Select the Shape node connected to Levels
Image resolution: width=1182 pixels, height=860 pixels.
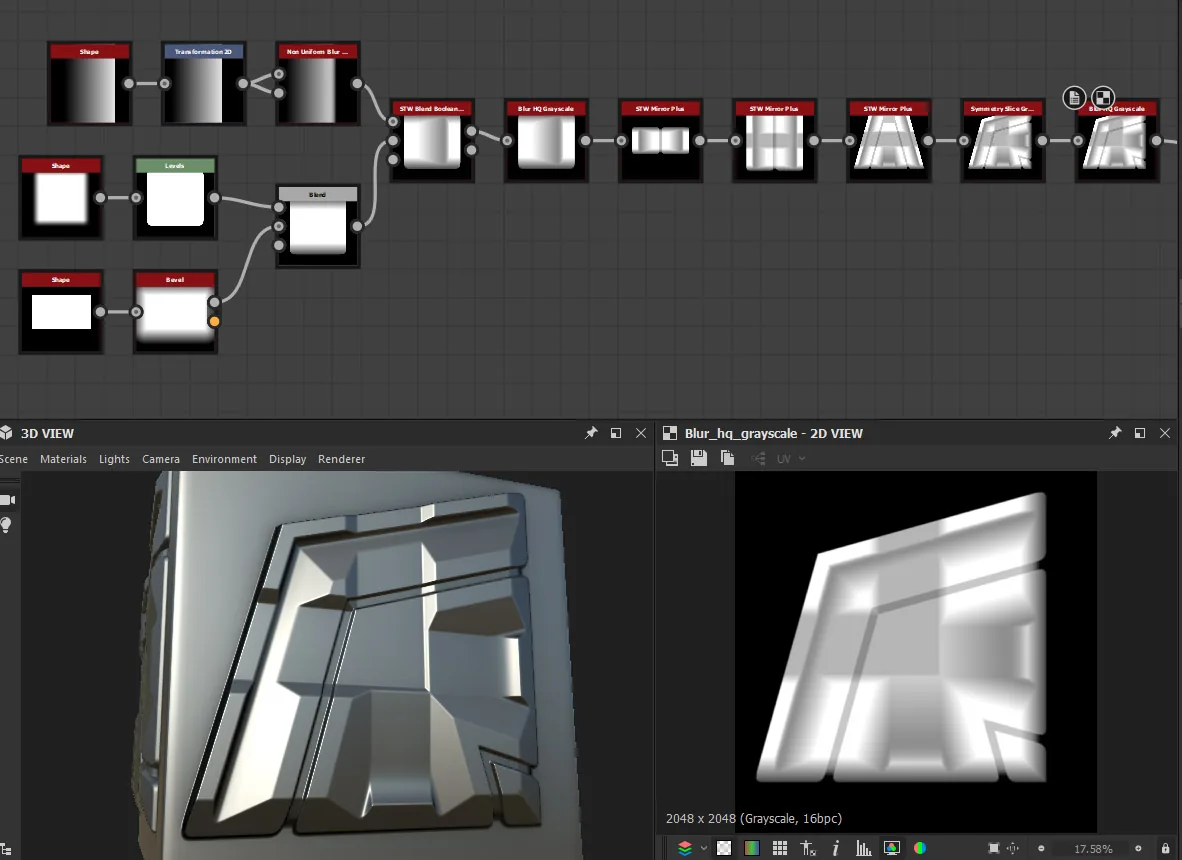[61, 197]
